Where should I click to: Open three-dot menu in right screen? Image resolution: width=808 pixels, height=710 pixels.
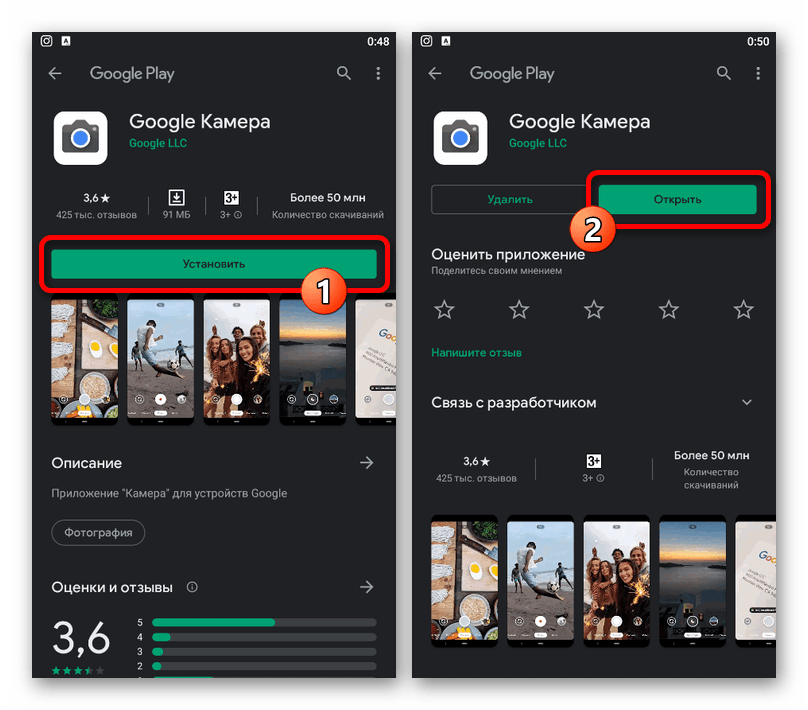(758, 74)
